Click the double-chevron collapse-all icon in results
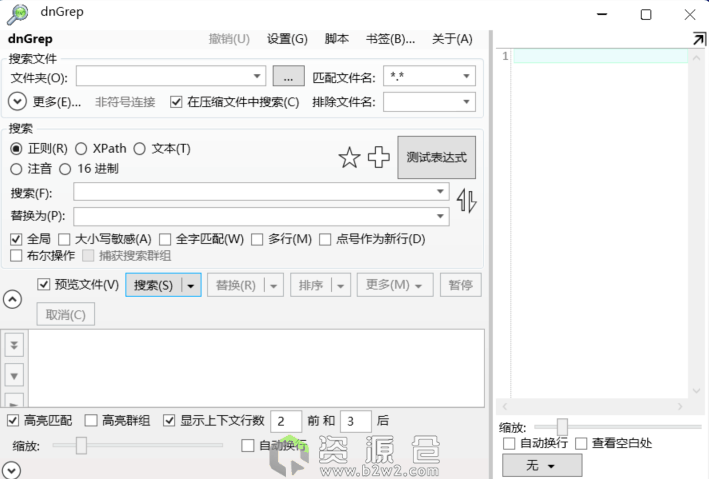This screenshot has width=709, height=479. coord(14,344)
